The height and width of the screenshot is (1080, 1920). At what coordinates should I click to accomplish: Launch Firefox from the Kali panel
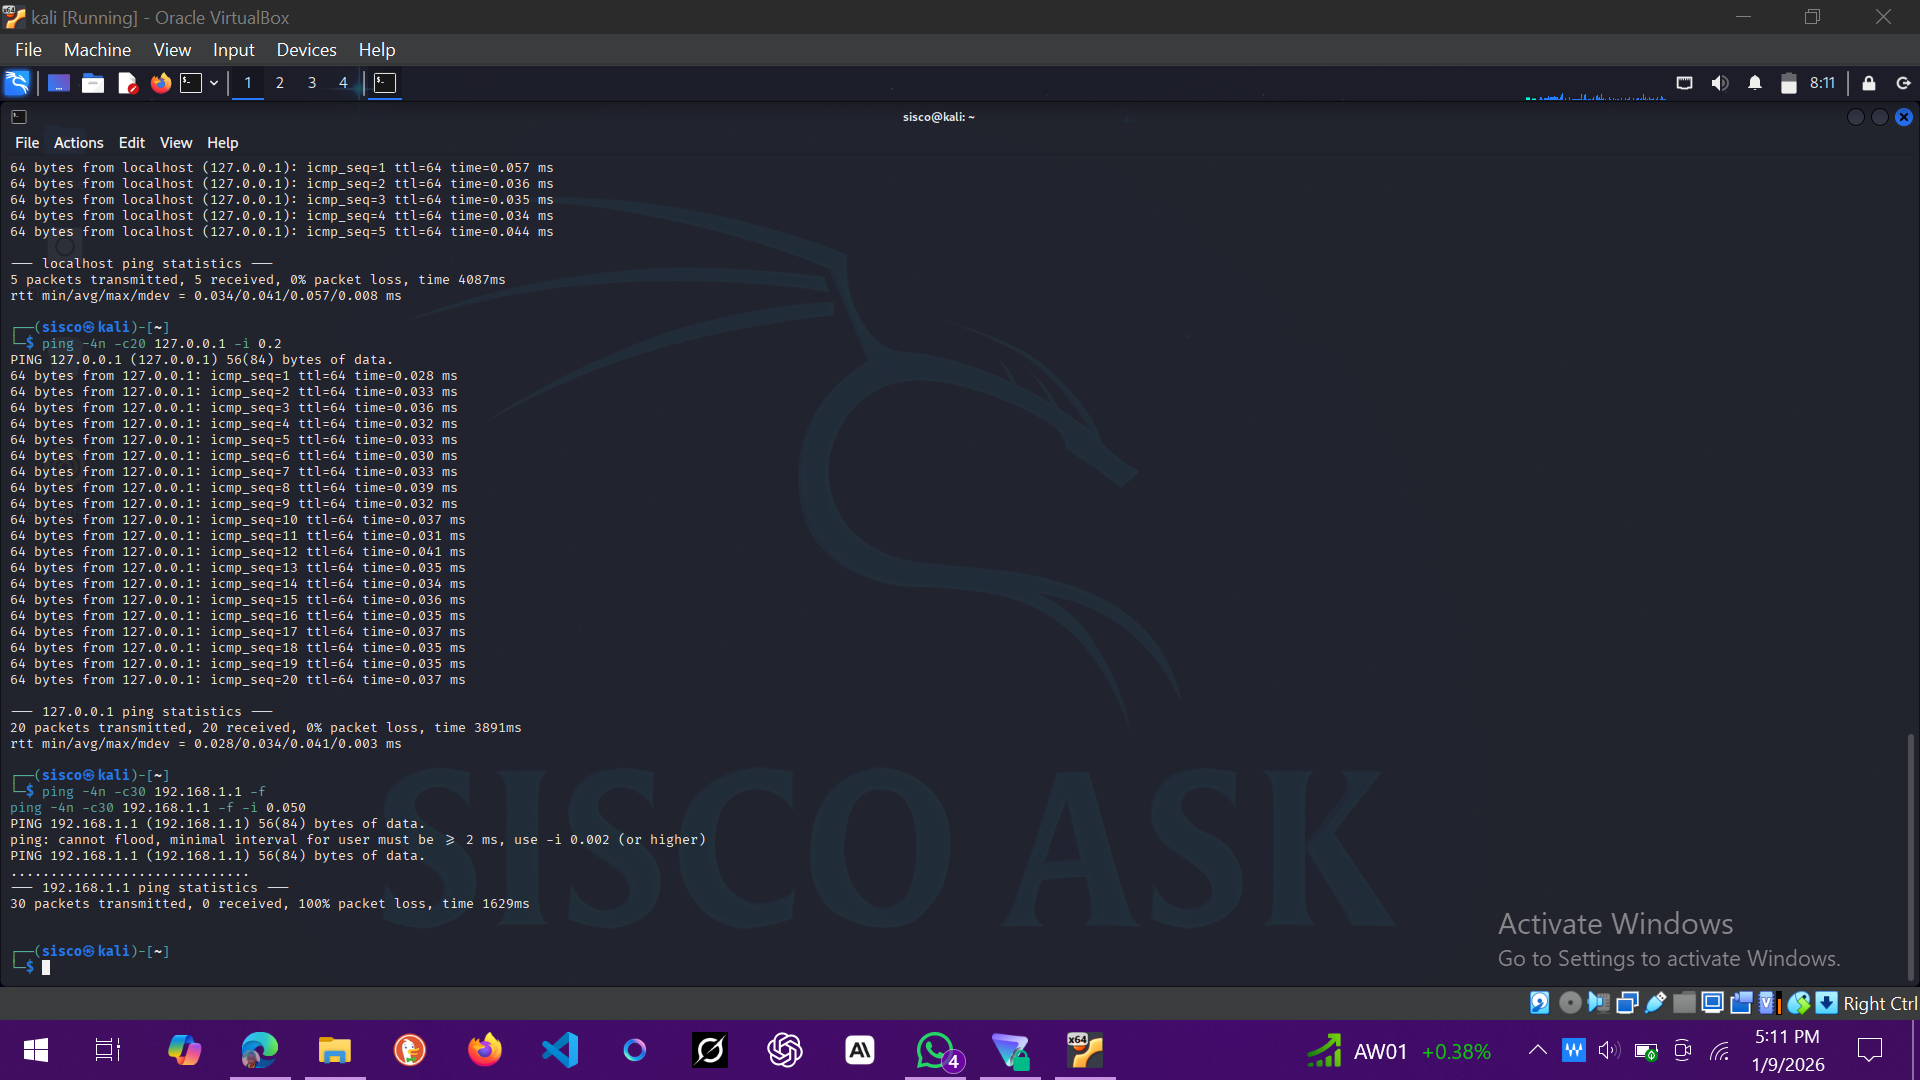click(x=160, y=83)
